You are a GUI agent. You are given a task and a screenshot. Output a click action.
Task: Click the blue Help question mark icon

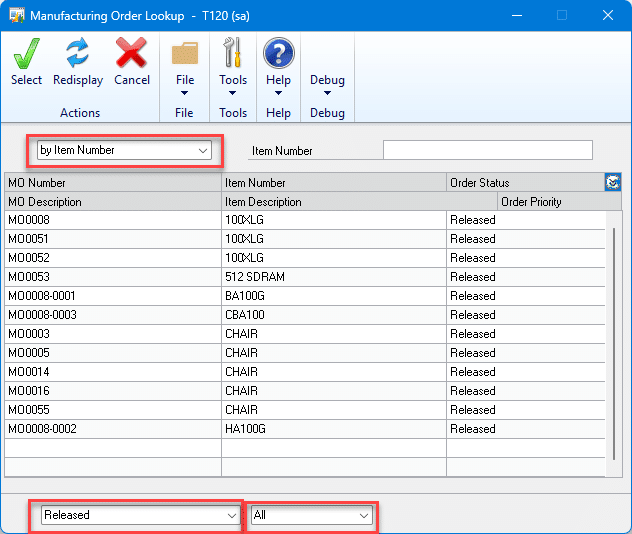click(278, 54)
